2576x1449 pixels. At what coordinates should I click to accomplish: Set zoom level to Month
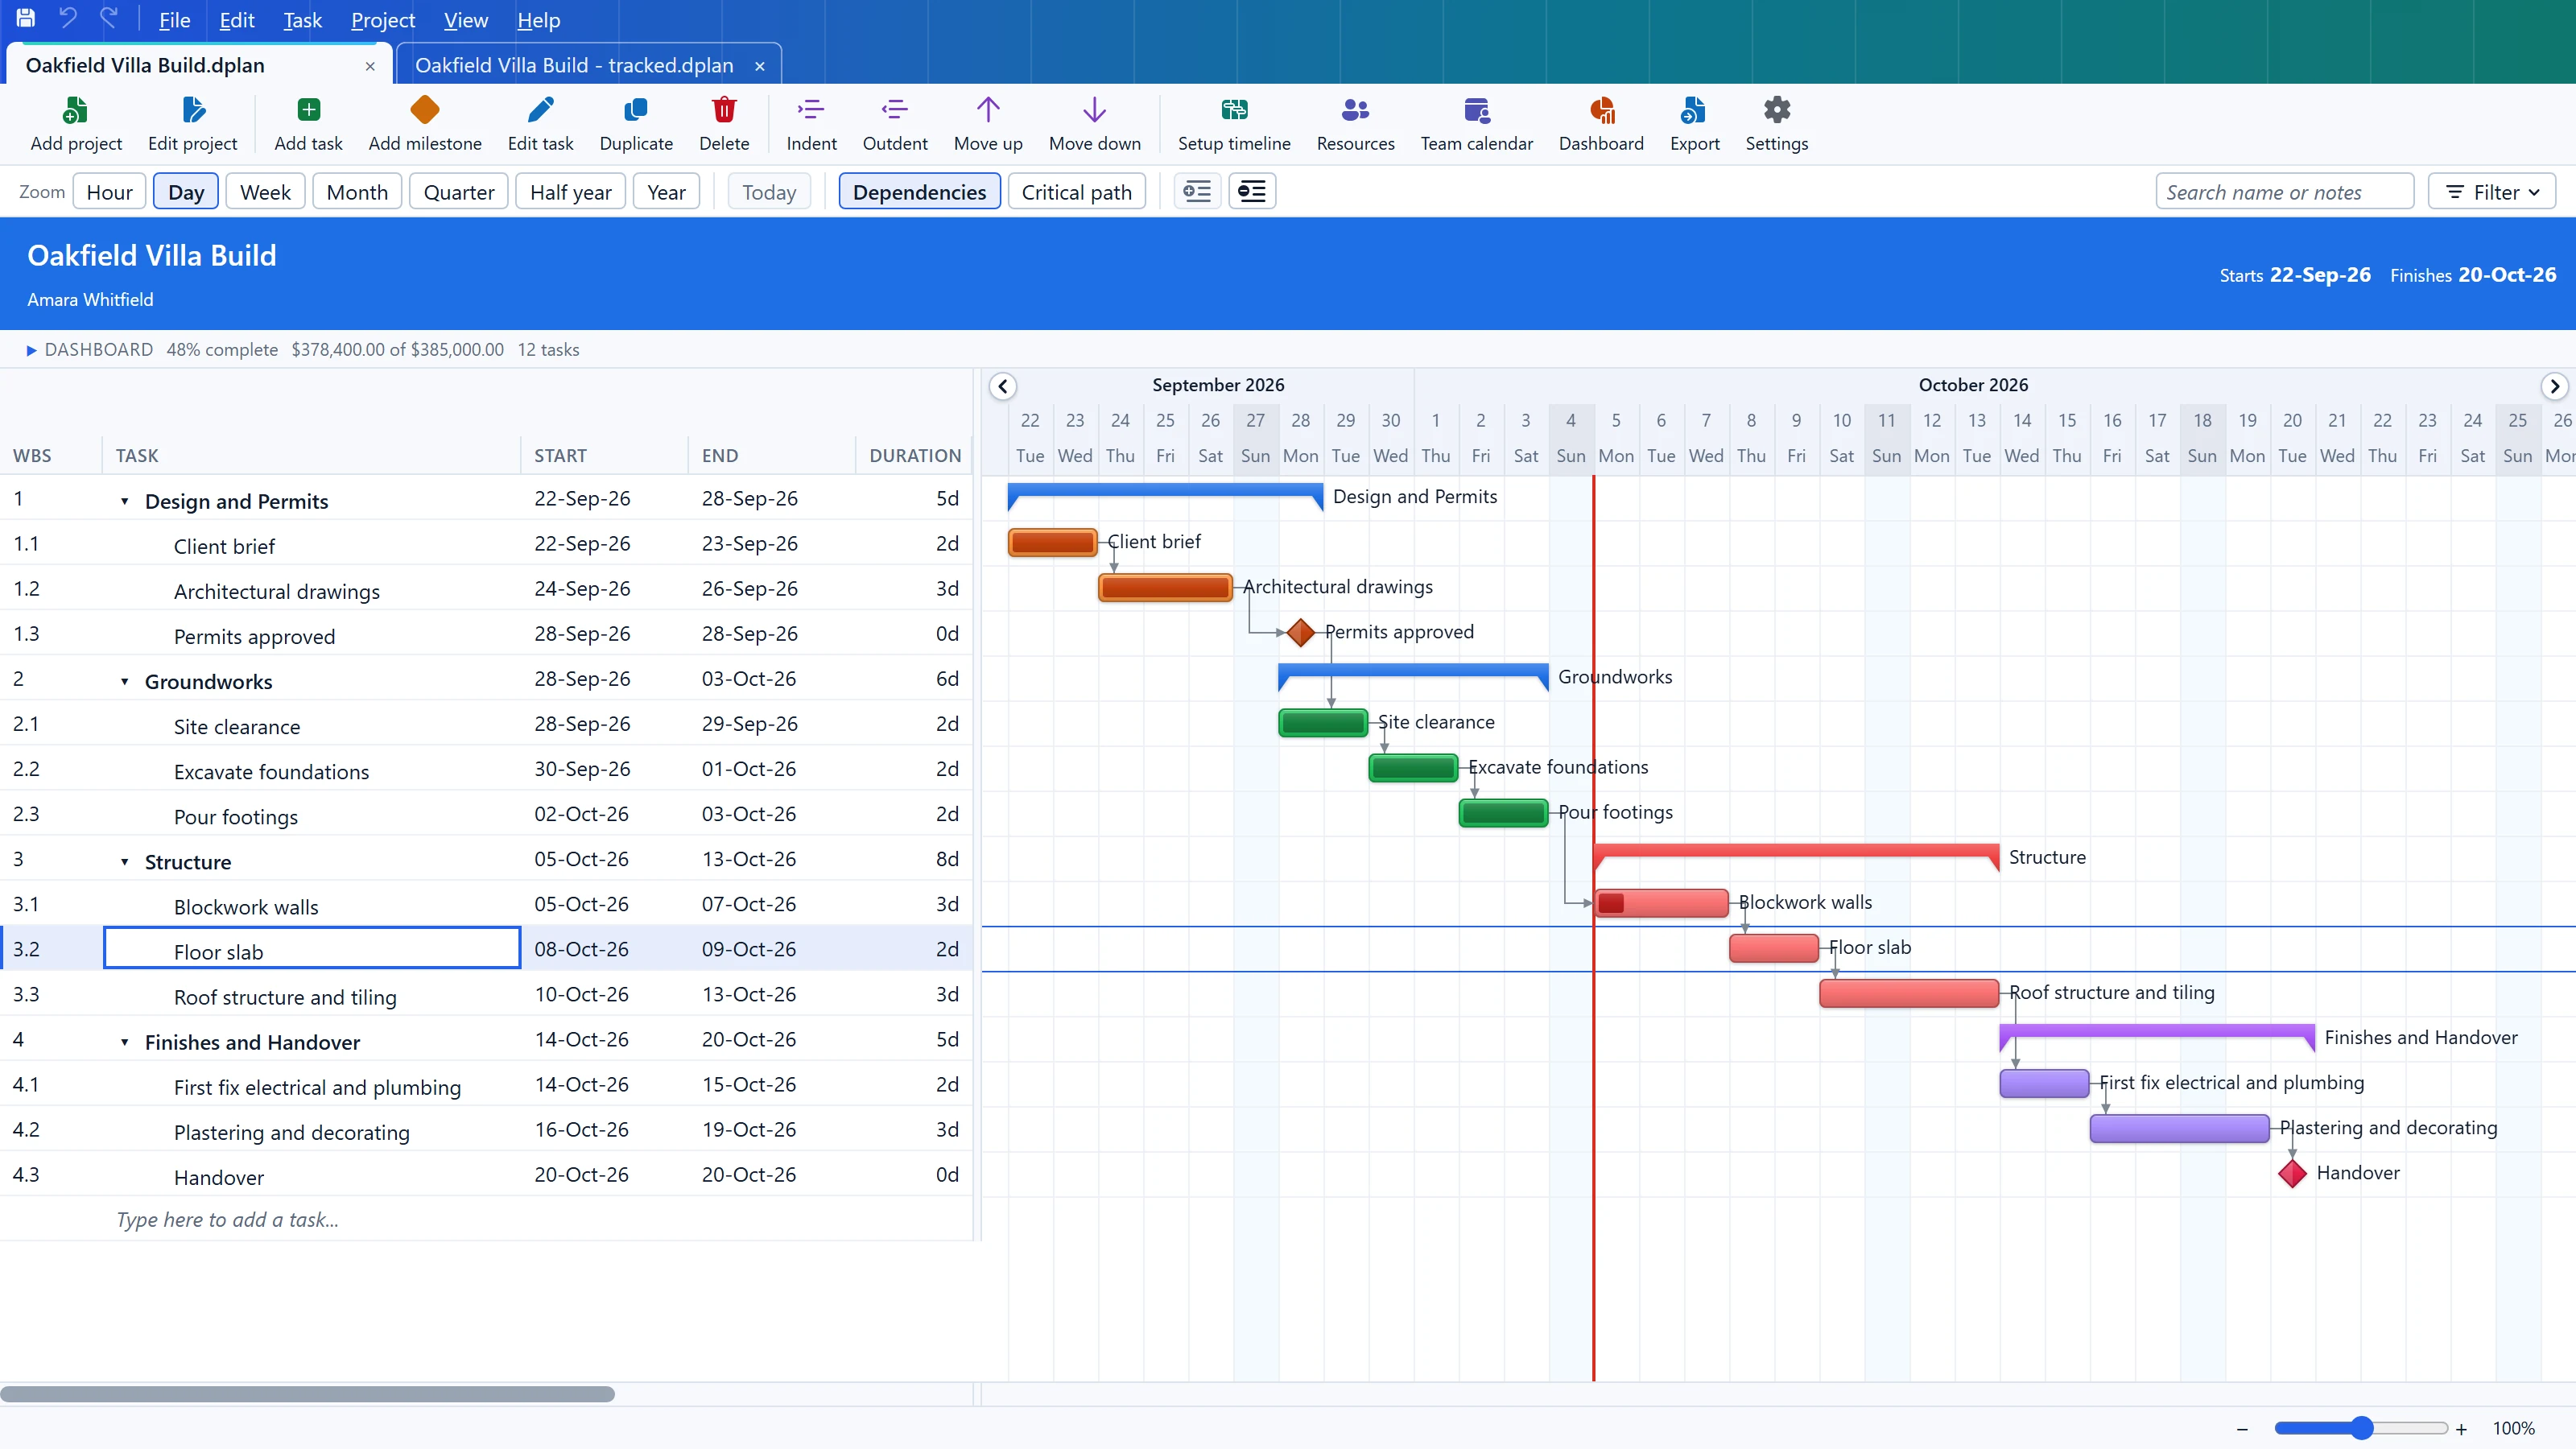pyautogui.click(x=357, y=192)
